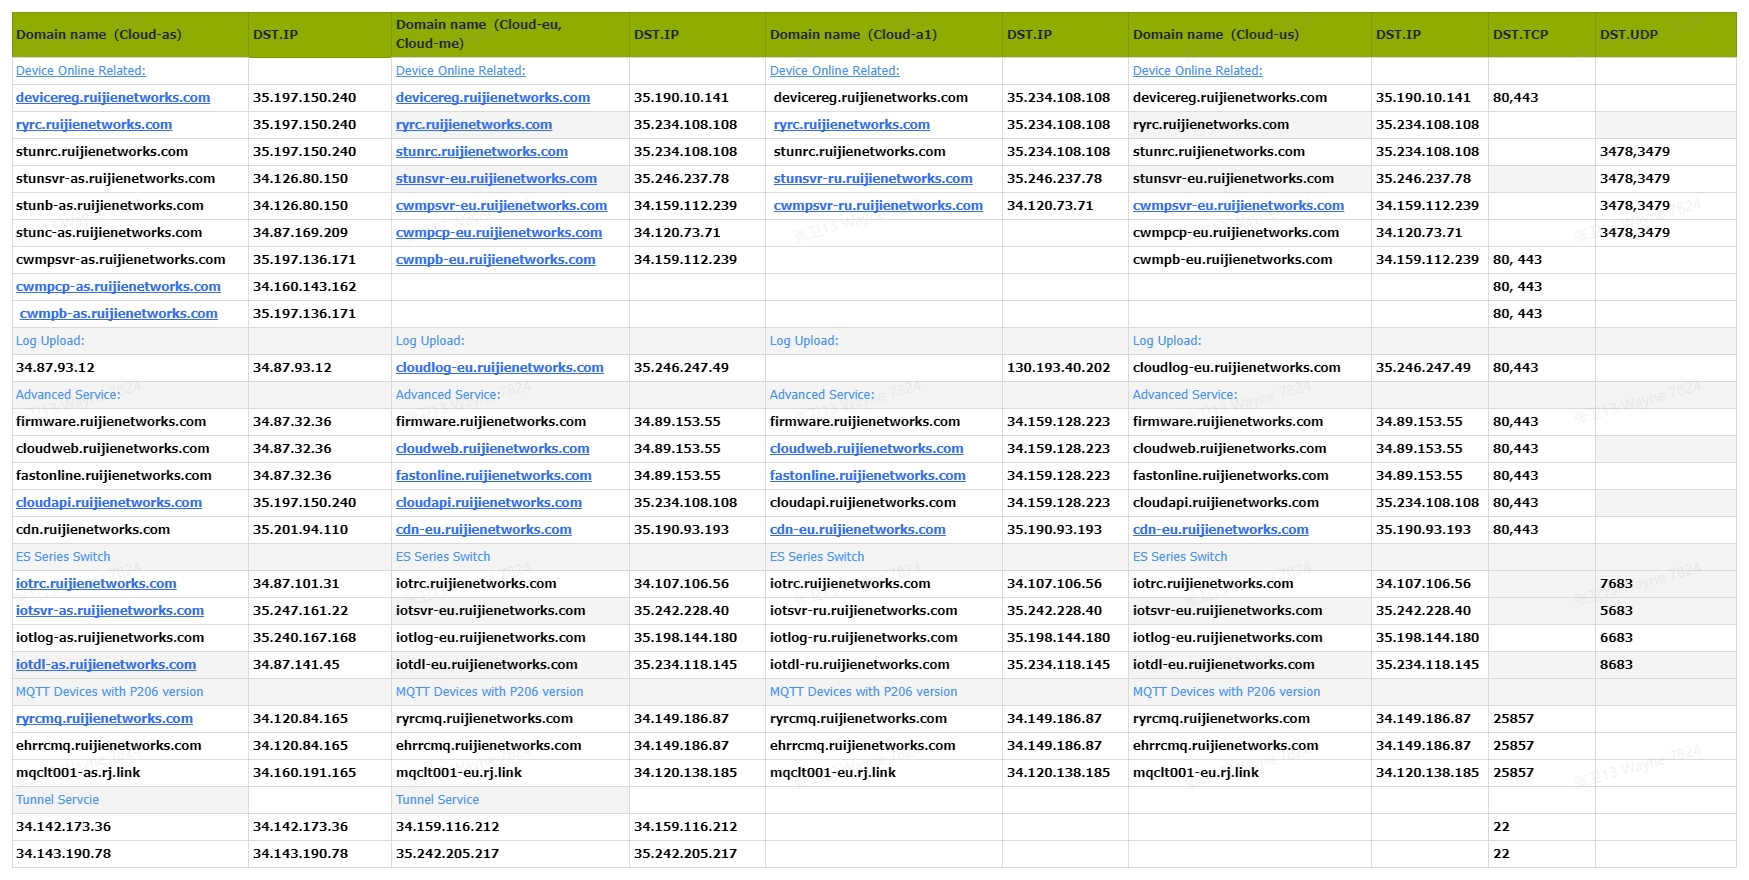Click the IP address 34.87.169.209
Screen dimensions: 1749x880
pyautogui.click(x=301, y=233)
